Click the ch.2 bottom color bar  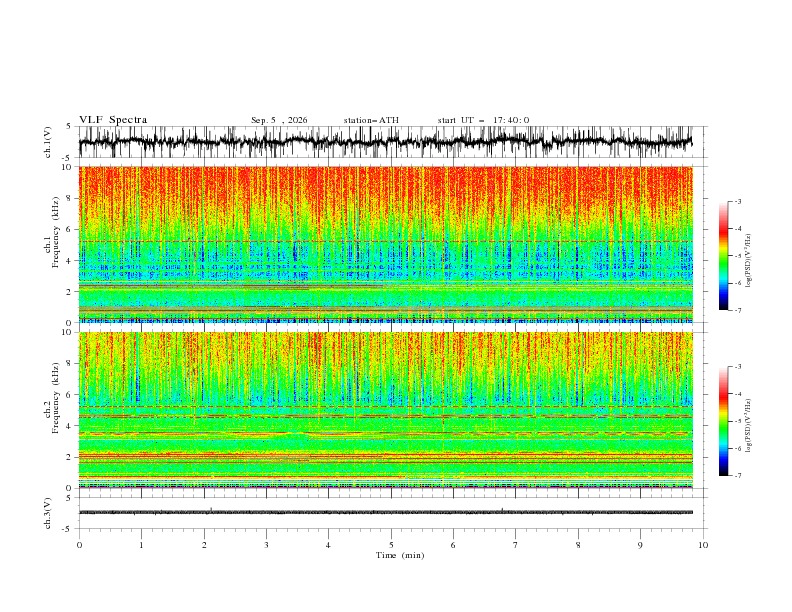pos(724,421)
